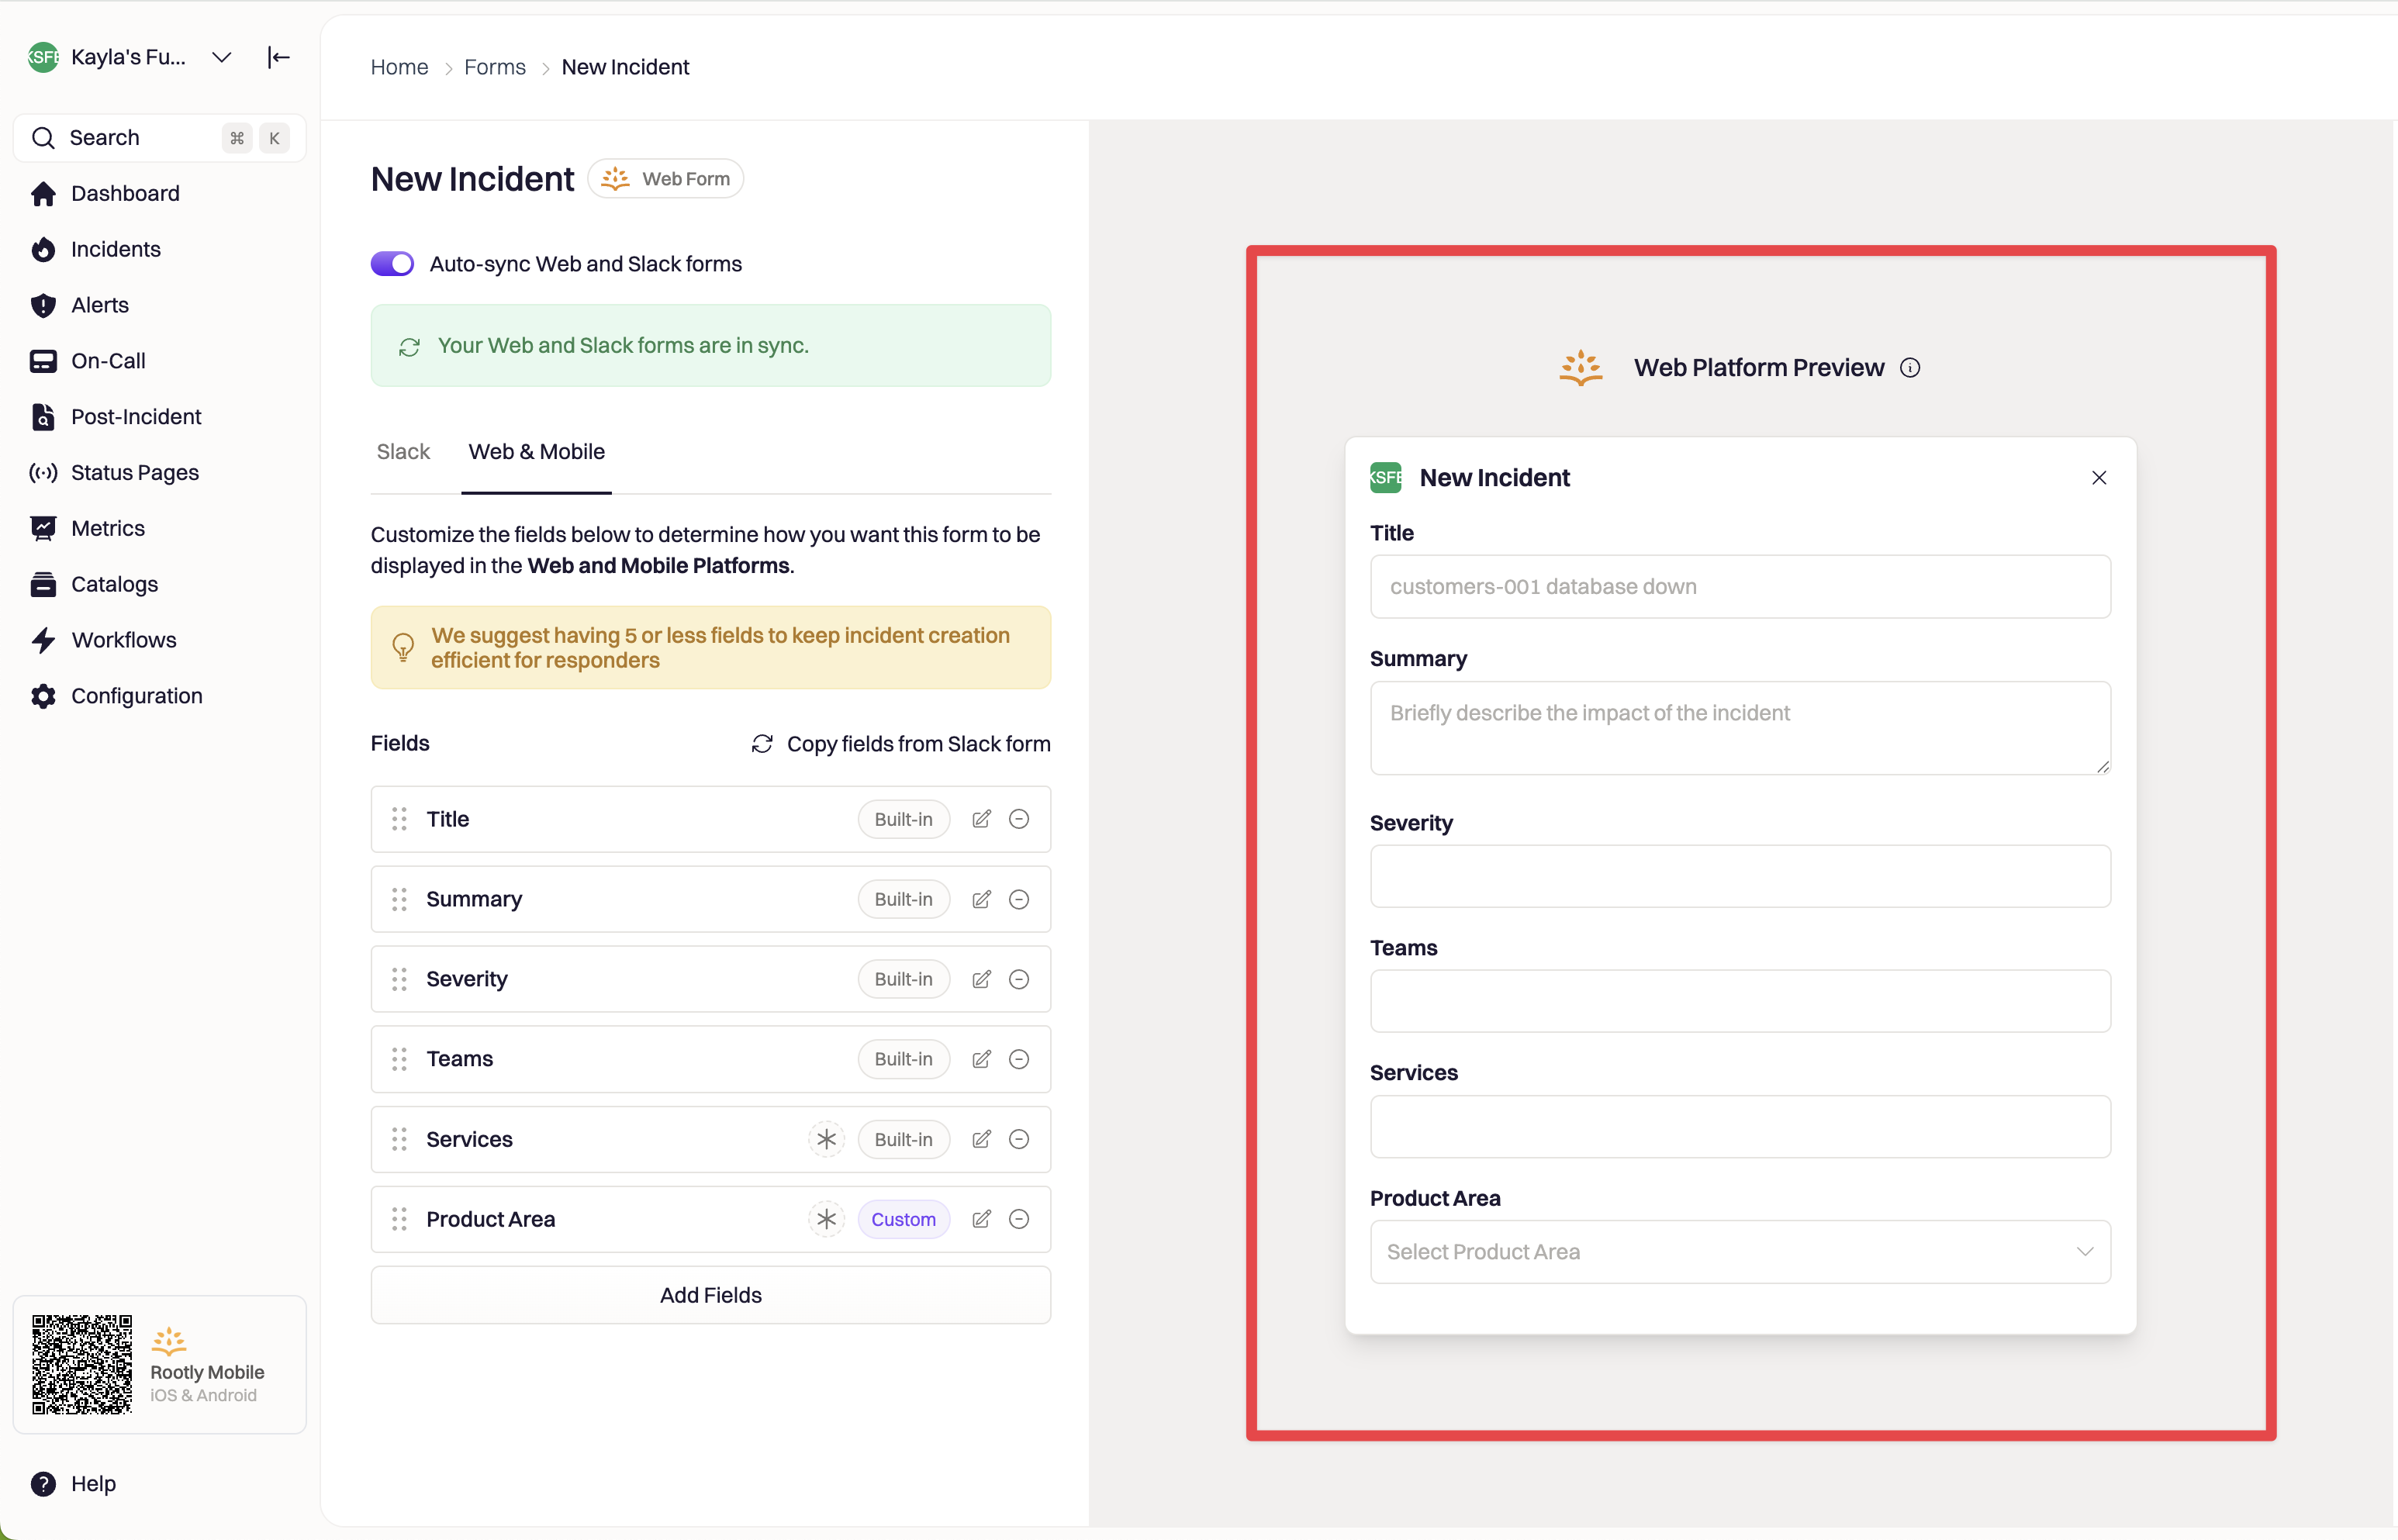The height and width of the screenshot is (1540, 2398).
Task: Open the Dashboard page
Action: coord(125,194)
